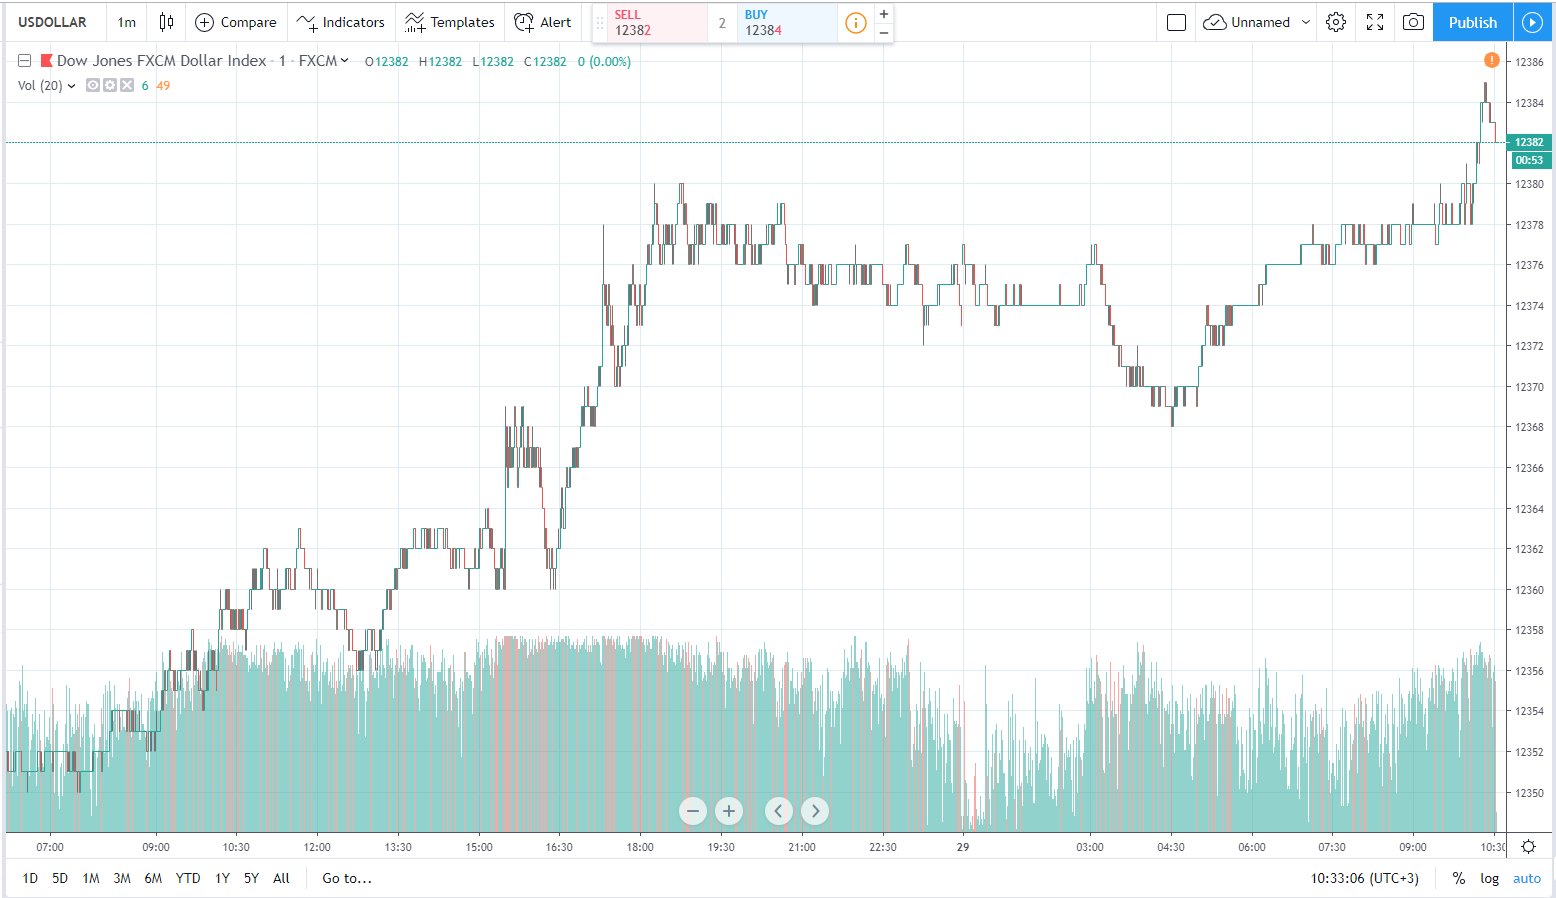This screenshot has width=1556, height=898.
Task: Click the current price label 12382
Action: pyautogui.click(x=1529, y=143)
